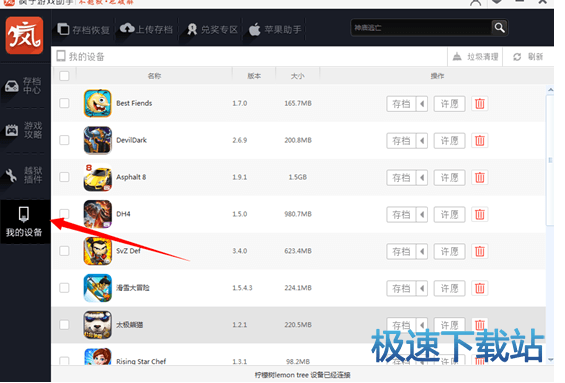Tick the checkbox for SvZ Def
This screenshot has height=383, width=565.
[x=64, y=251]
